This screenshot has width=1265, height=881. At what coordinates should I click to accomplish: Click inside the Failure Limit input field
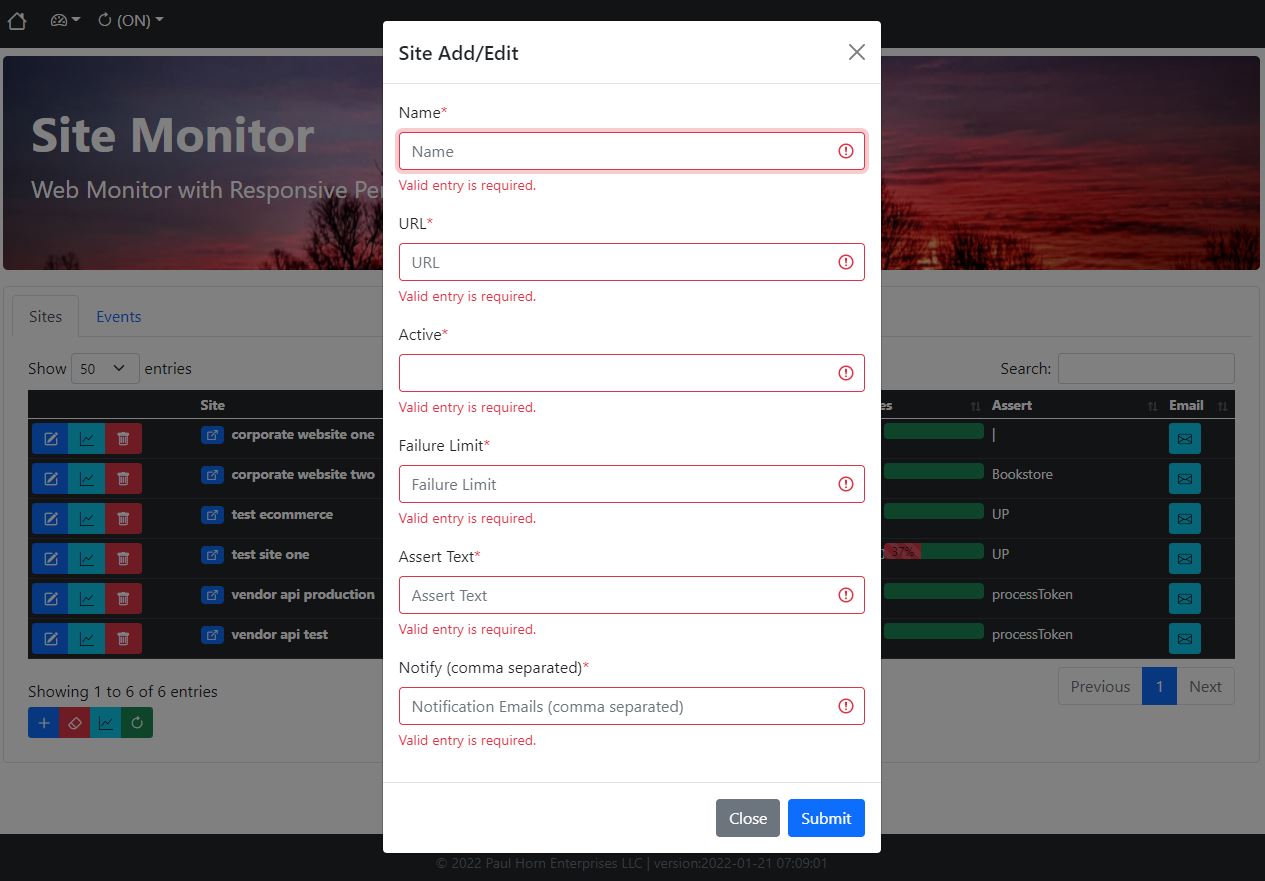(x=631, y=484)
